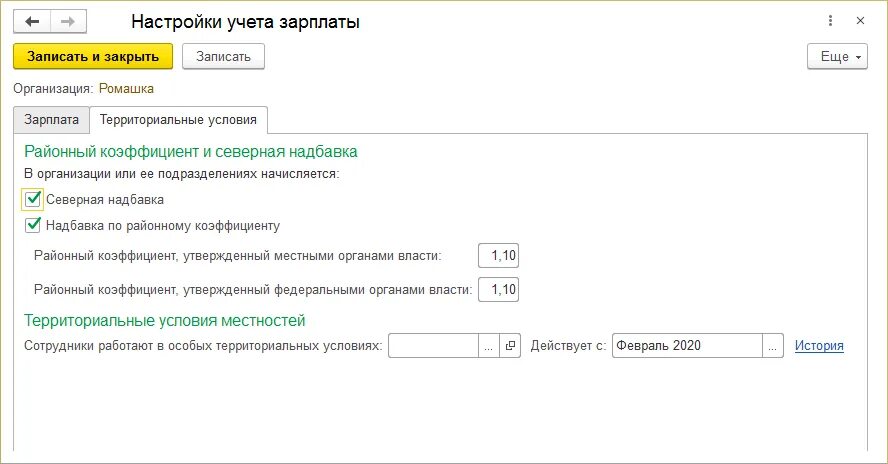Toggle the Северная надбавка checkbox
This screenshot has height=464, width=888.
(33, 199)
